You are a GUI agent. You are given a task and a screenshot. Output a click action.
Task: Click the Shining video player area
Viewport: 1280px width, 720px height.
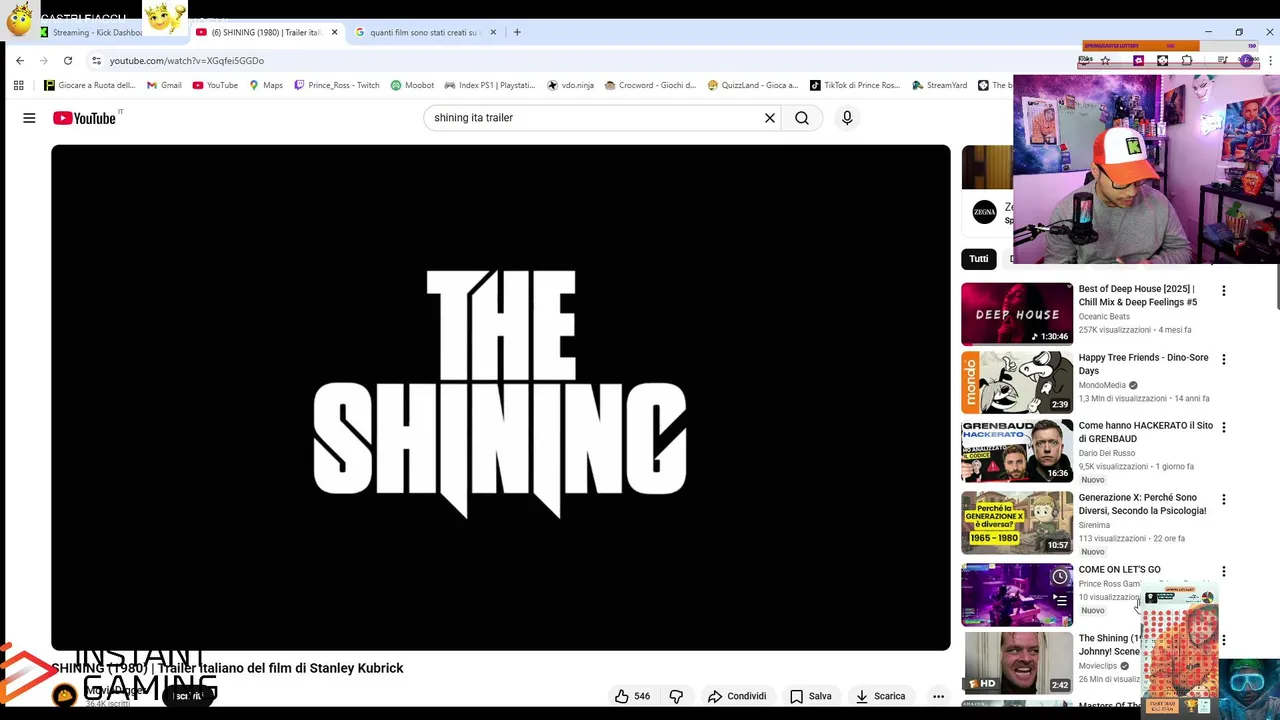pyautogui.click(x=501, y=397)
